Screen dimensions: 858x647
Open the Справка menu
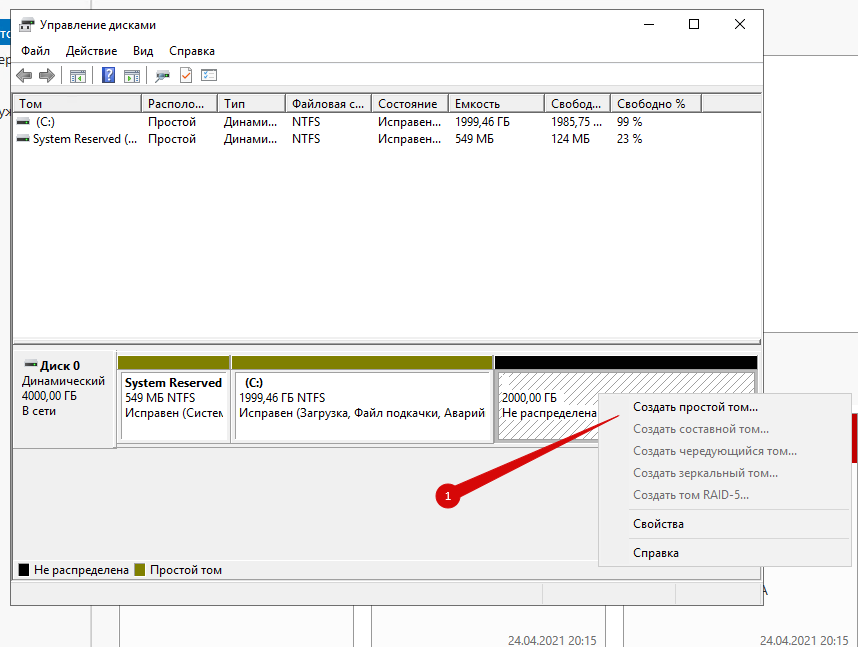(x=192, y=50)
